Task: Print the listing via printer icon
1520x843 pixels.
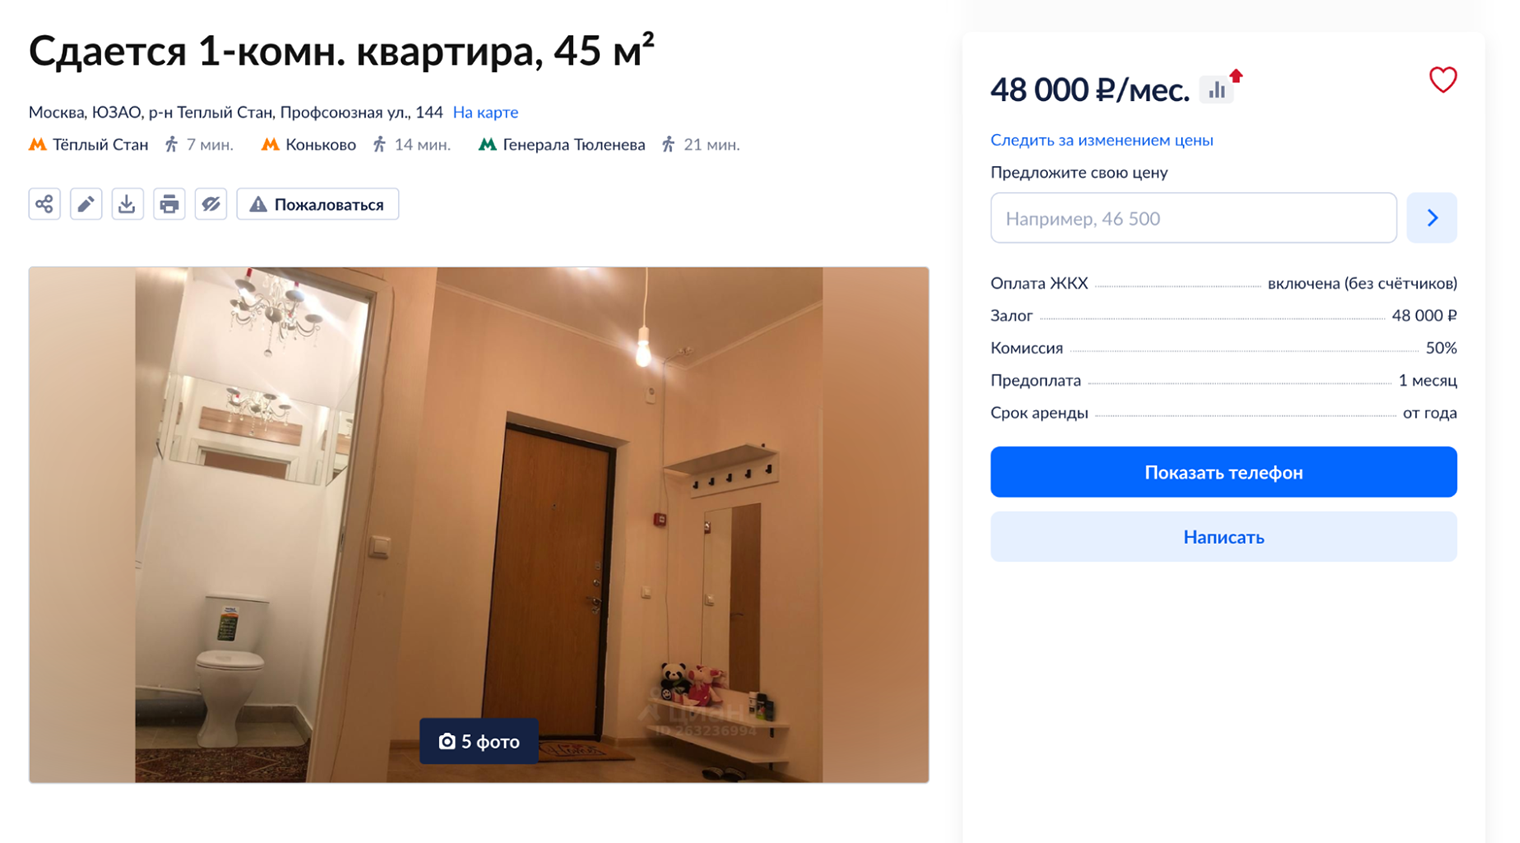Action: click(x=169, y=204)
